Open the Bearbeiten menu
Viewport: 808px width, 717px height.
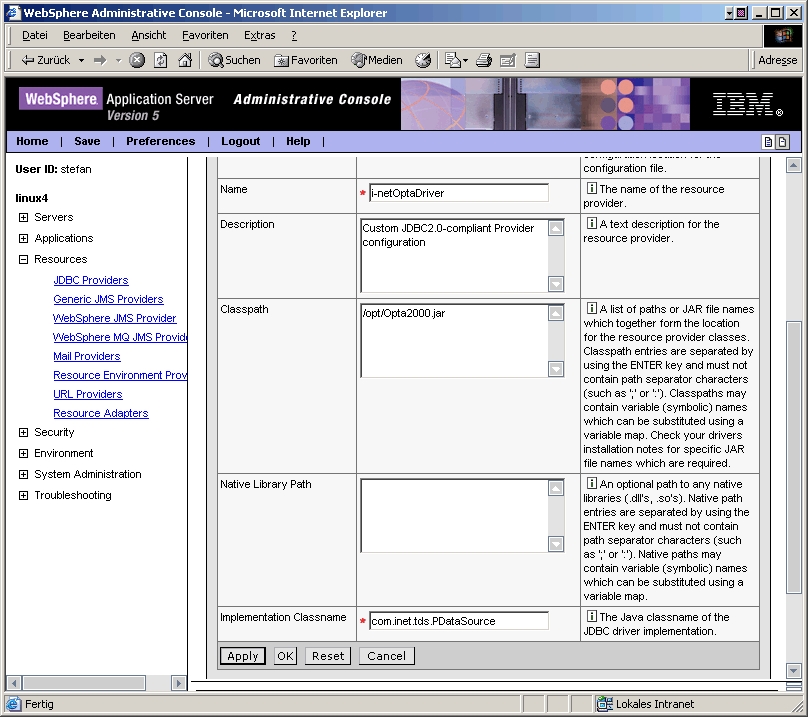89,36
